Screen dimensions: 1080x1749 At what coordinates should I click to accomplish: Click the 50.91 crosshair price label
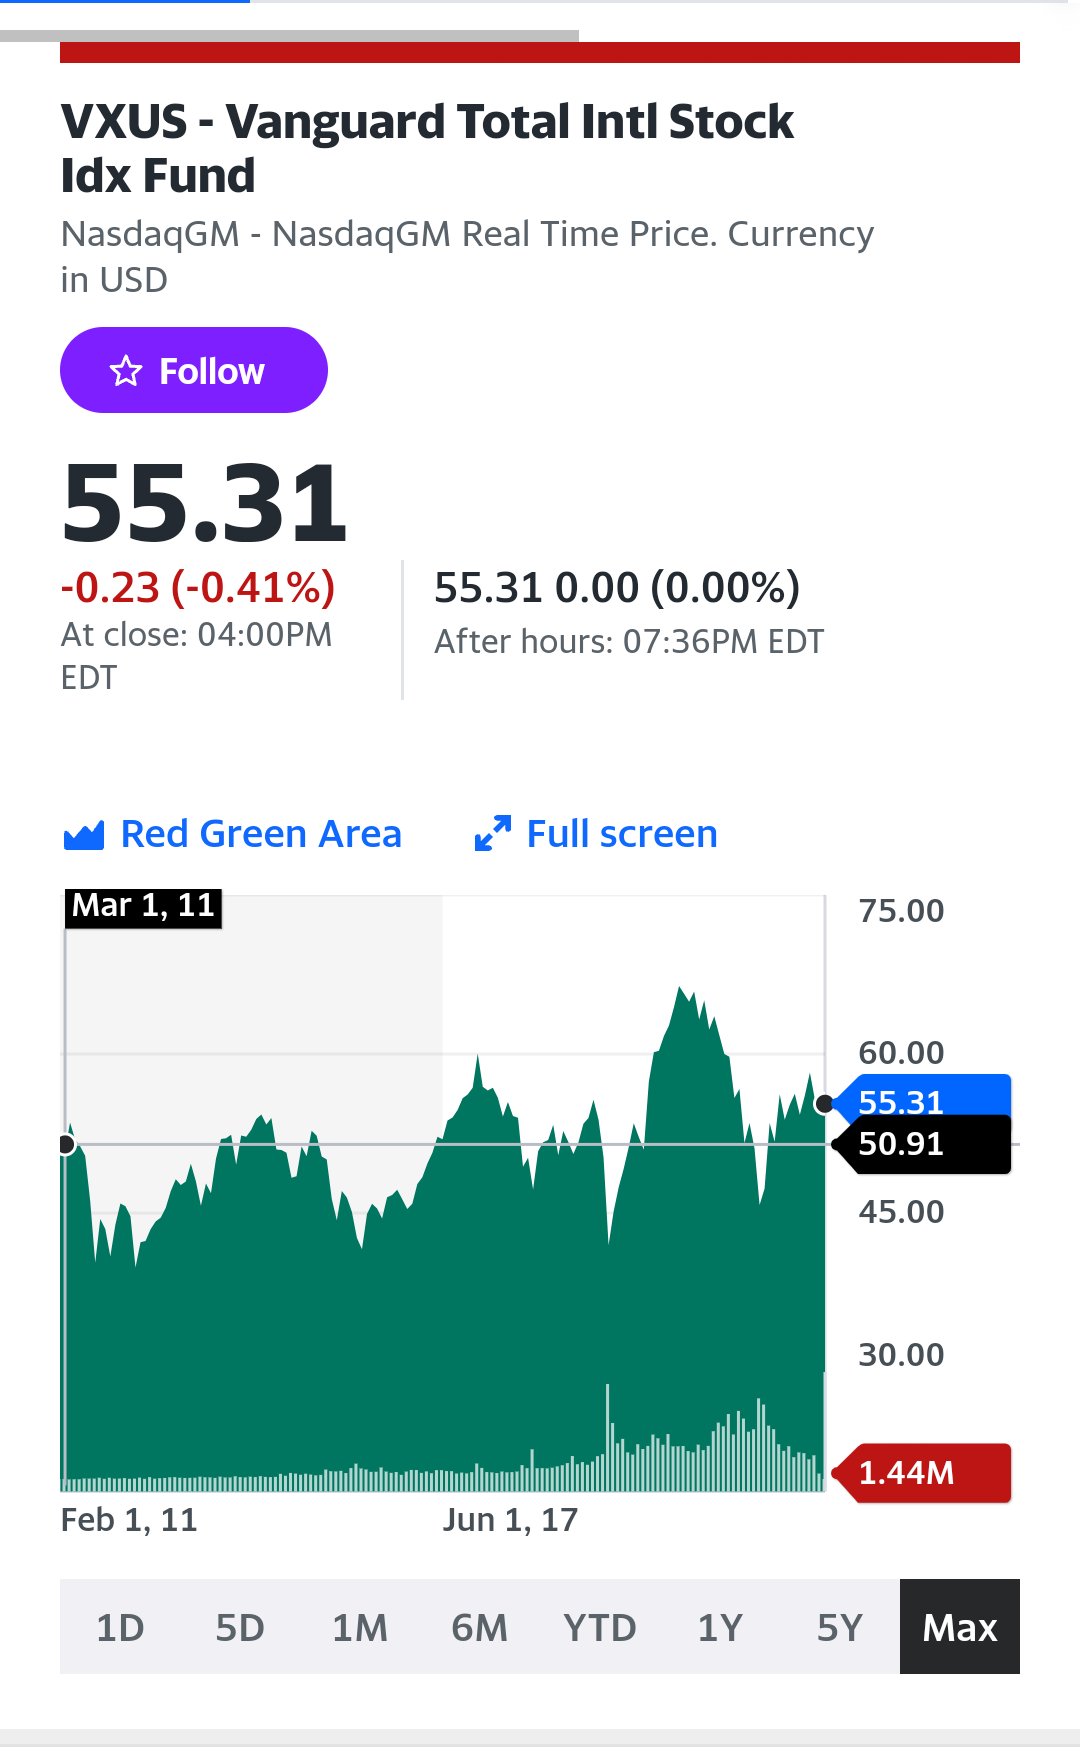click(x=922, y=1144)
